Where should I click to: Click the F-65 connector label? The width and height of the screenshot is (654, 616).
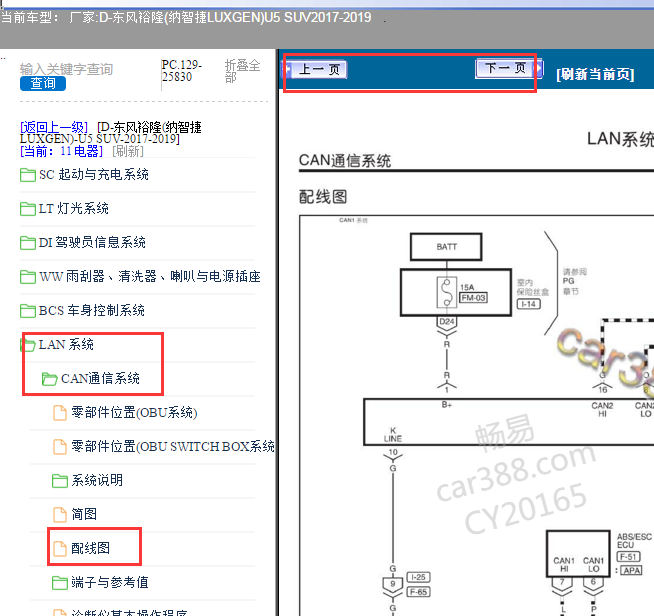(418, 592)
